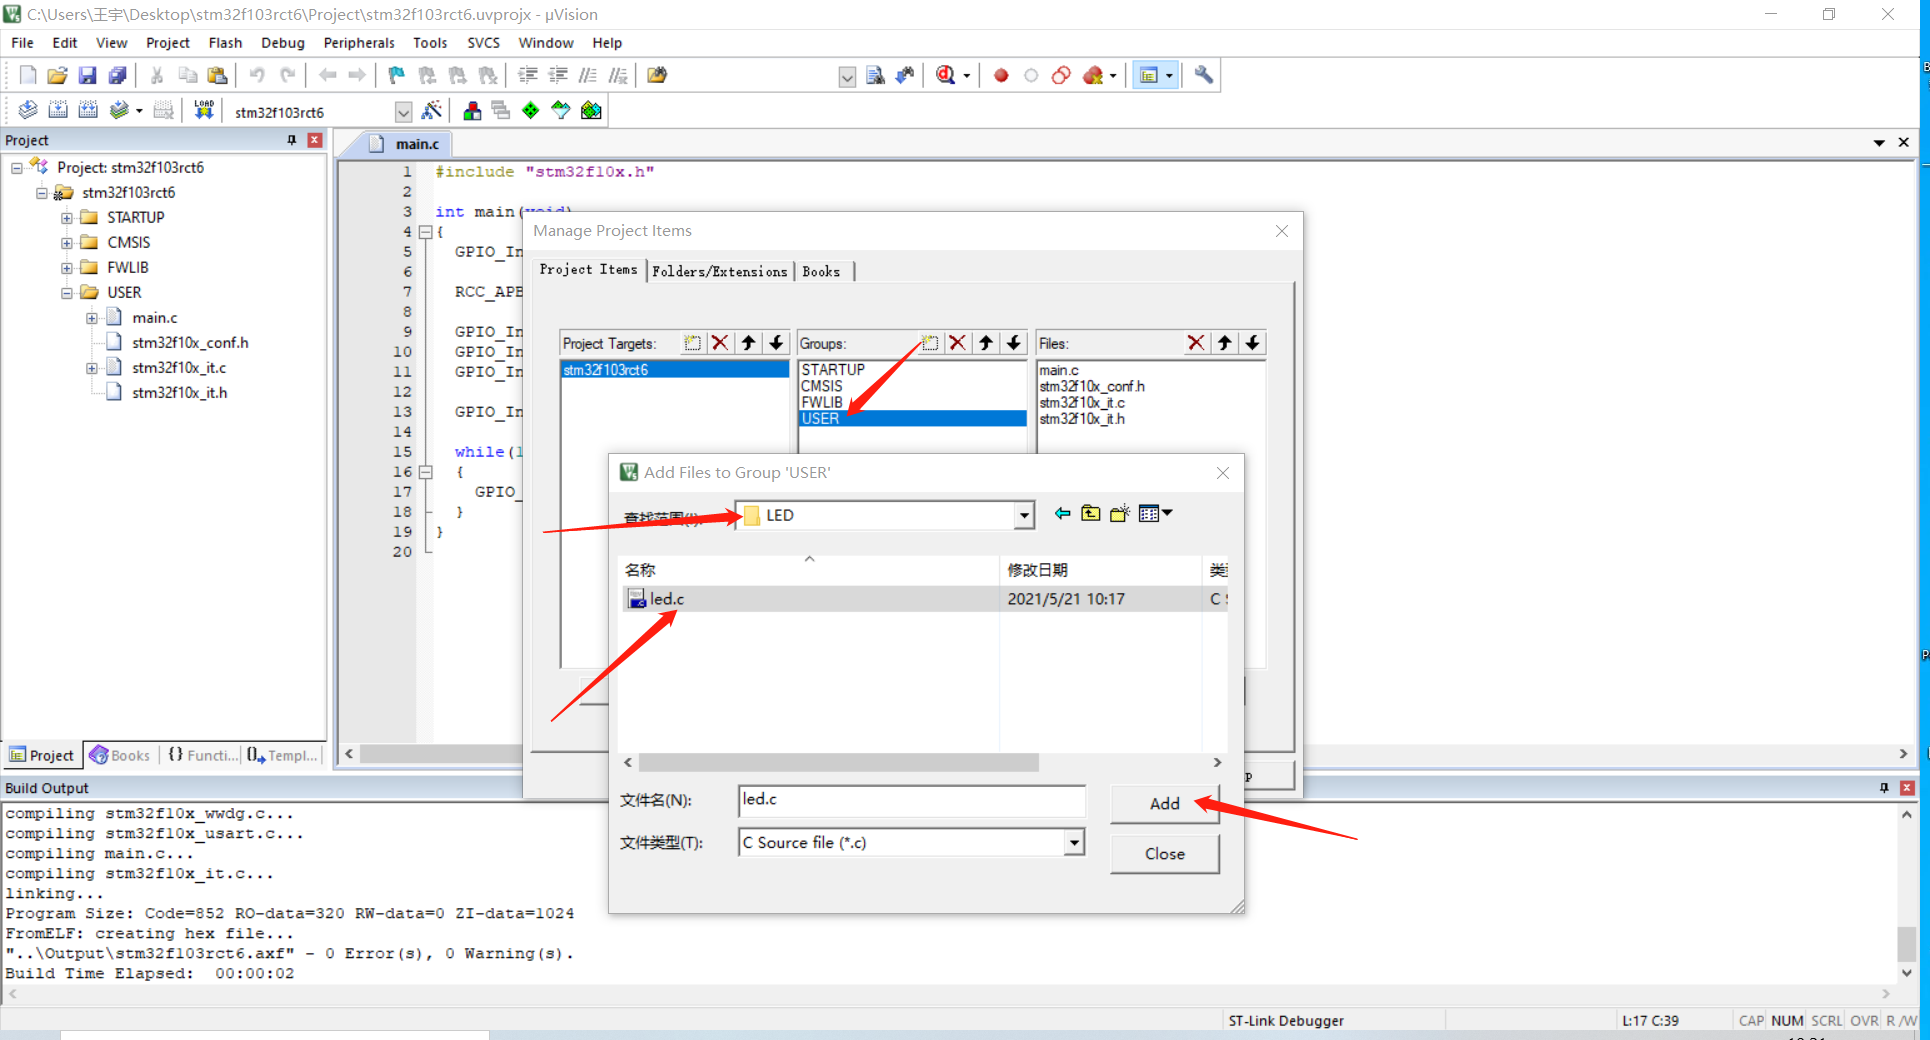Select stm32f10x_it.c in the project tree
This screenshot has width=1930, height=1040.
click(x=179, y=368)
